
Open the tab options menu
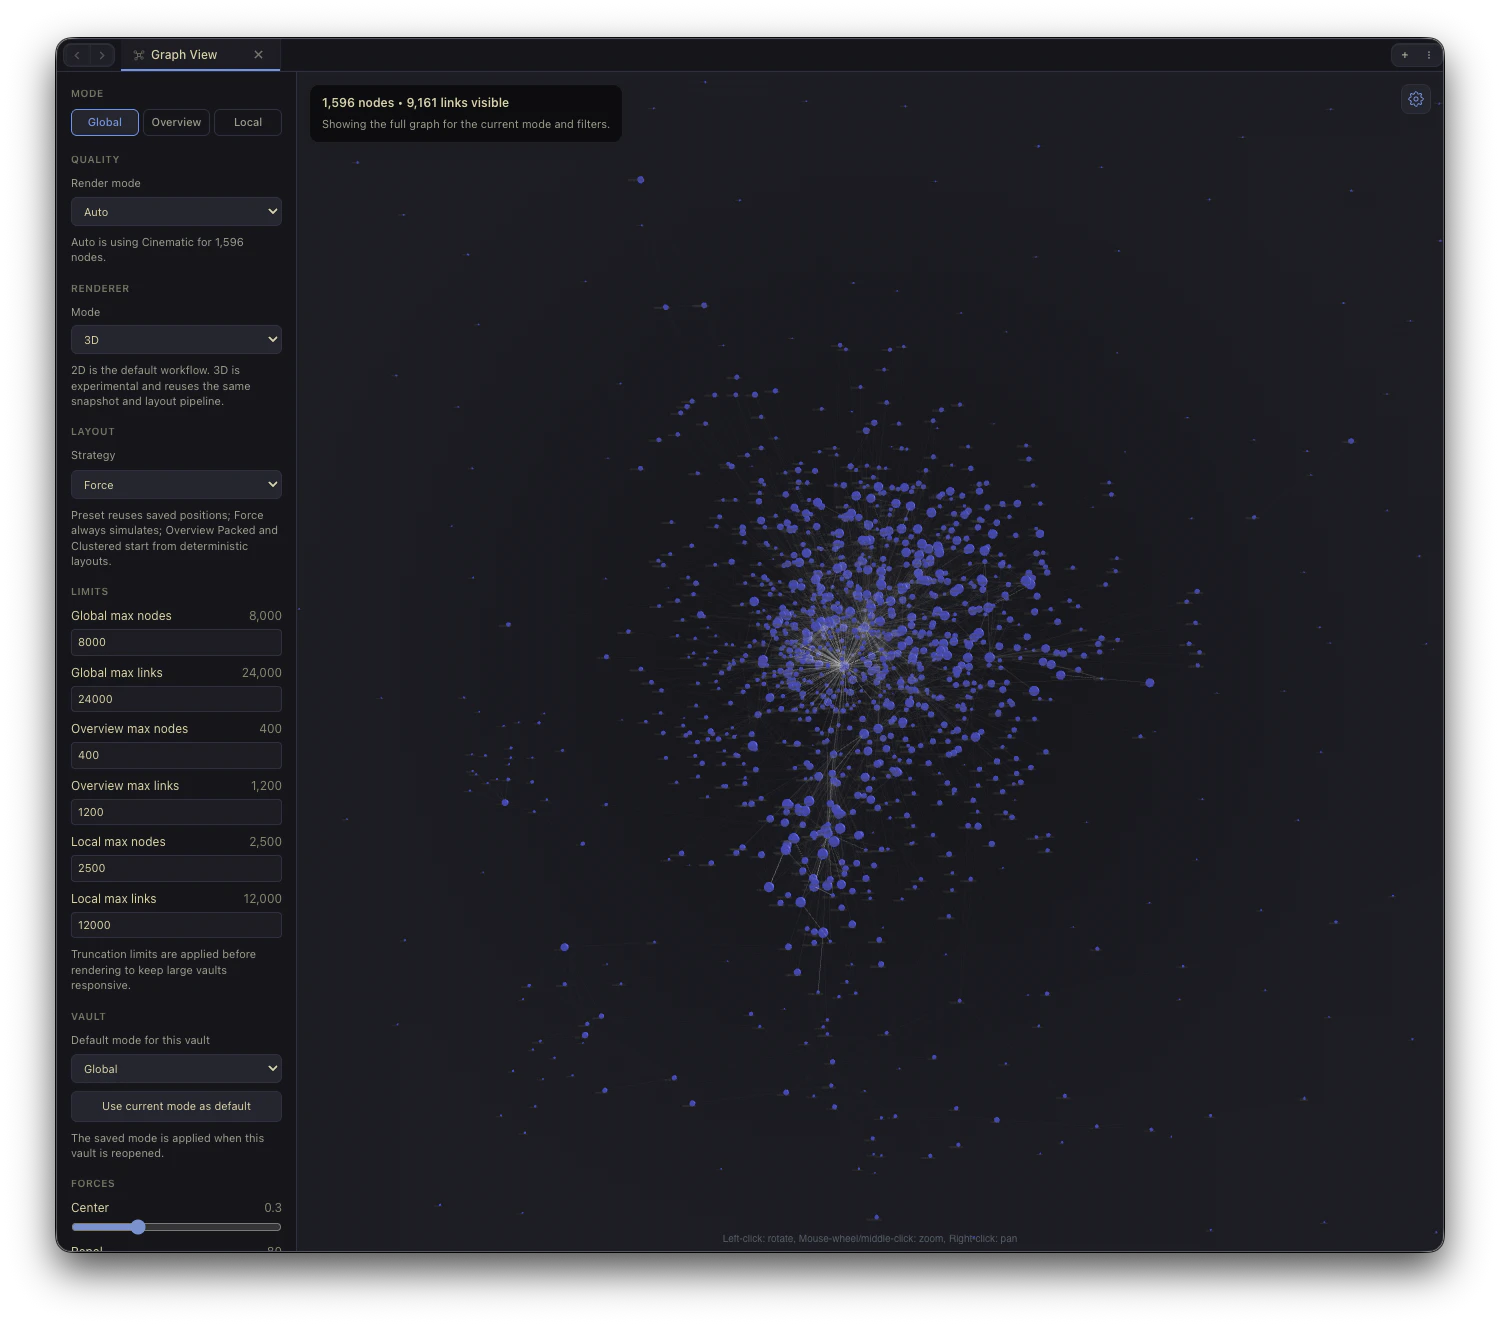pos(1428,55)
